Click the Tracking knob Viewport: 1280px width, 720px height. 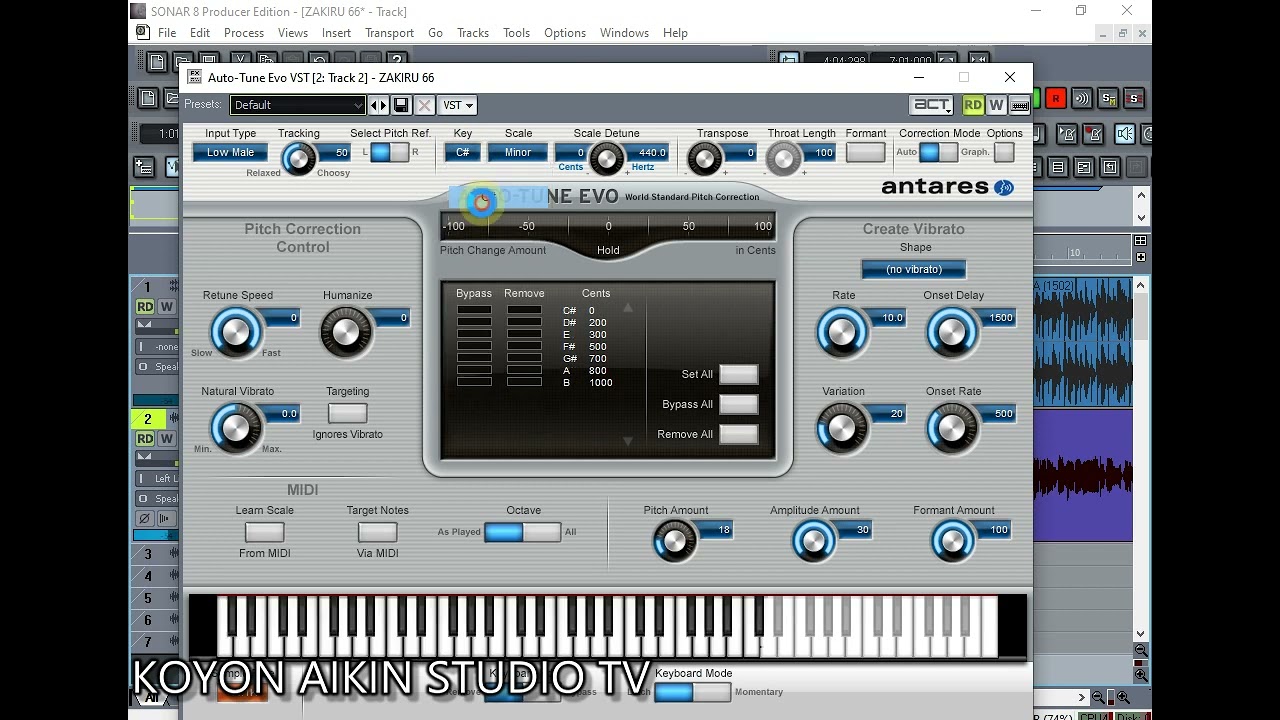point(298,158)
